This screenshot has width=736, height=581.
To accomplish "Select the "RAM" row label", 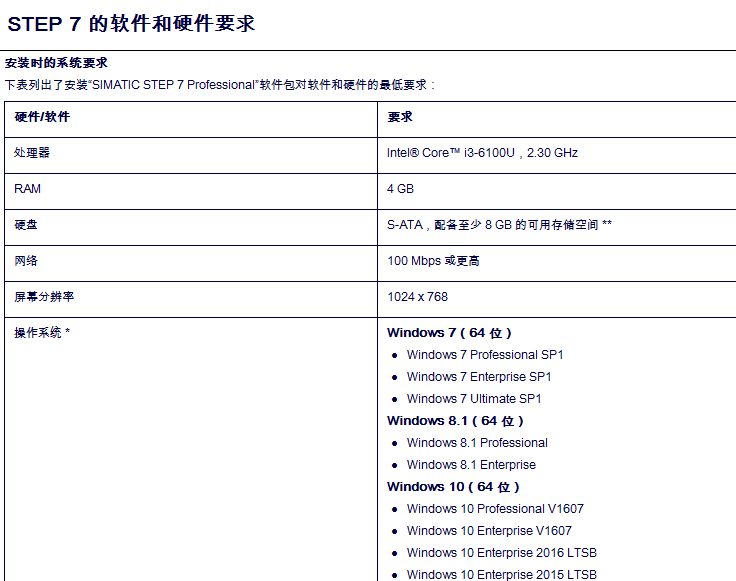I will tap(28, 189).
